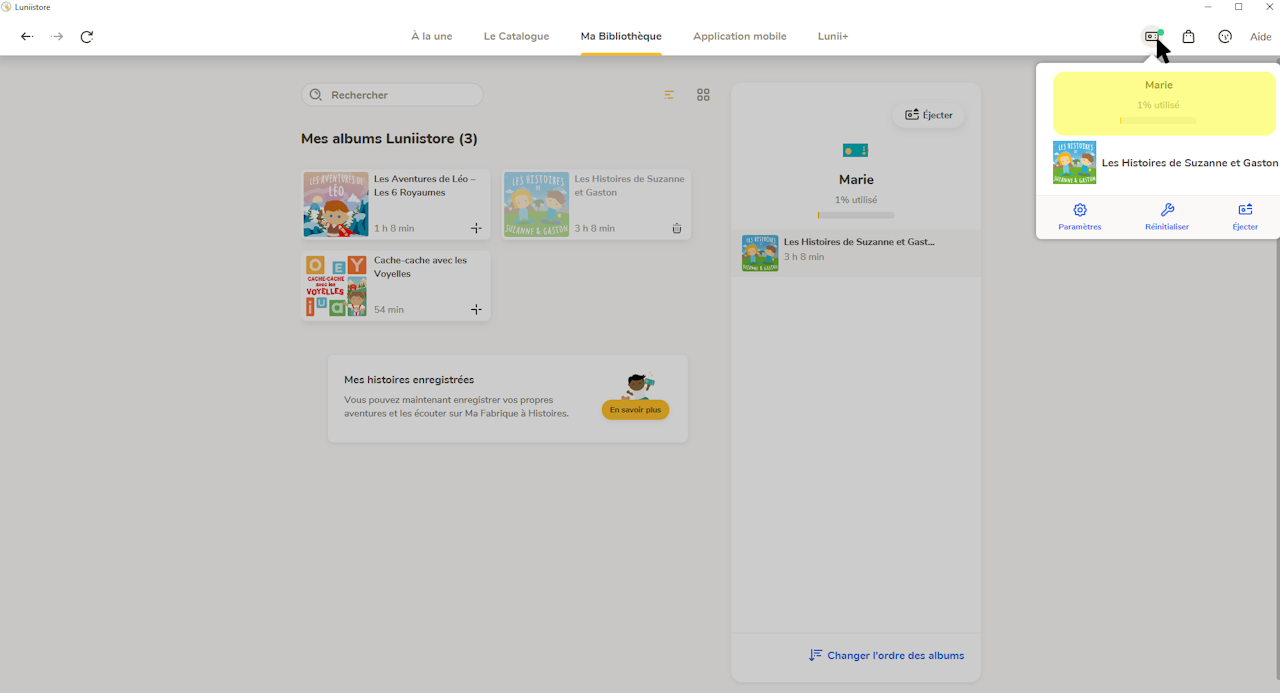Image resolution: width=1280 pixels, height=693 pixels.
Task: Toggle the connected device icon in header
Action: tap(1153, 36)
